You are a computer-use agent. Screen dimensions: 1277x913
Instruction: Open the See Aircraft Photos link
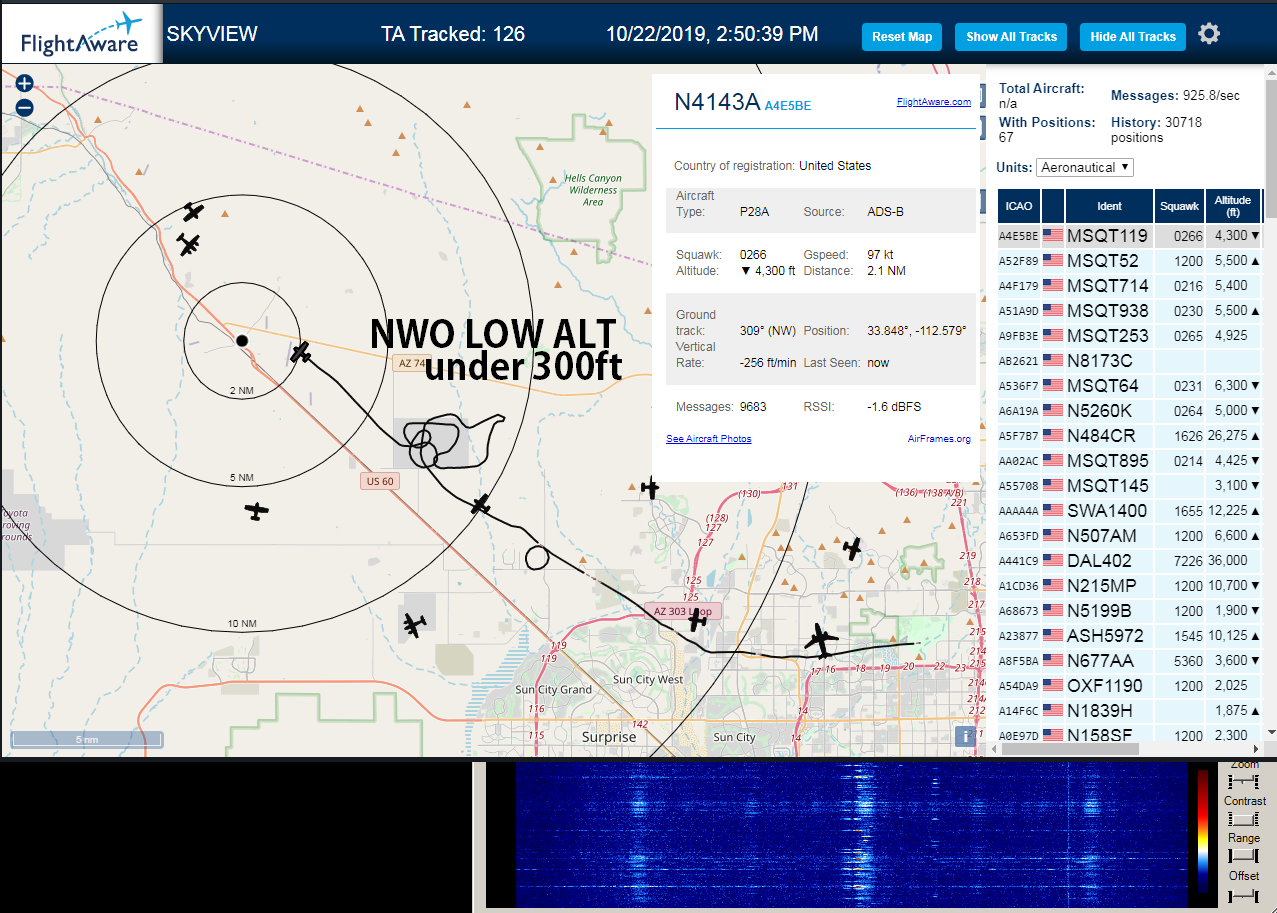pyautogui.click(x=709, y=439)
